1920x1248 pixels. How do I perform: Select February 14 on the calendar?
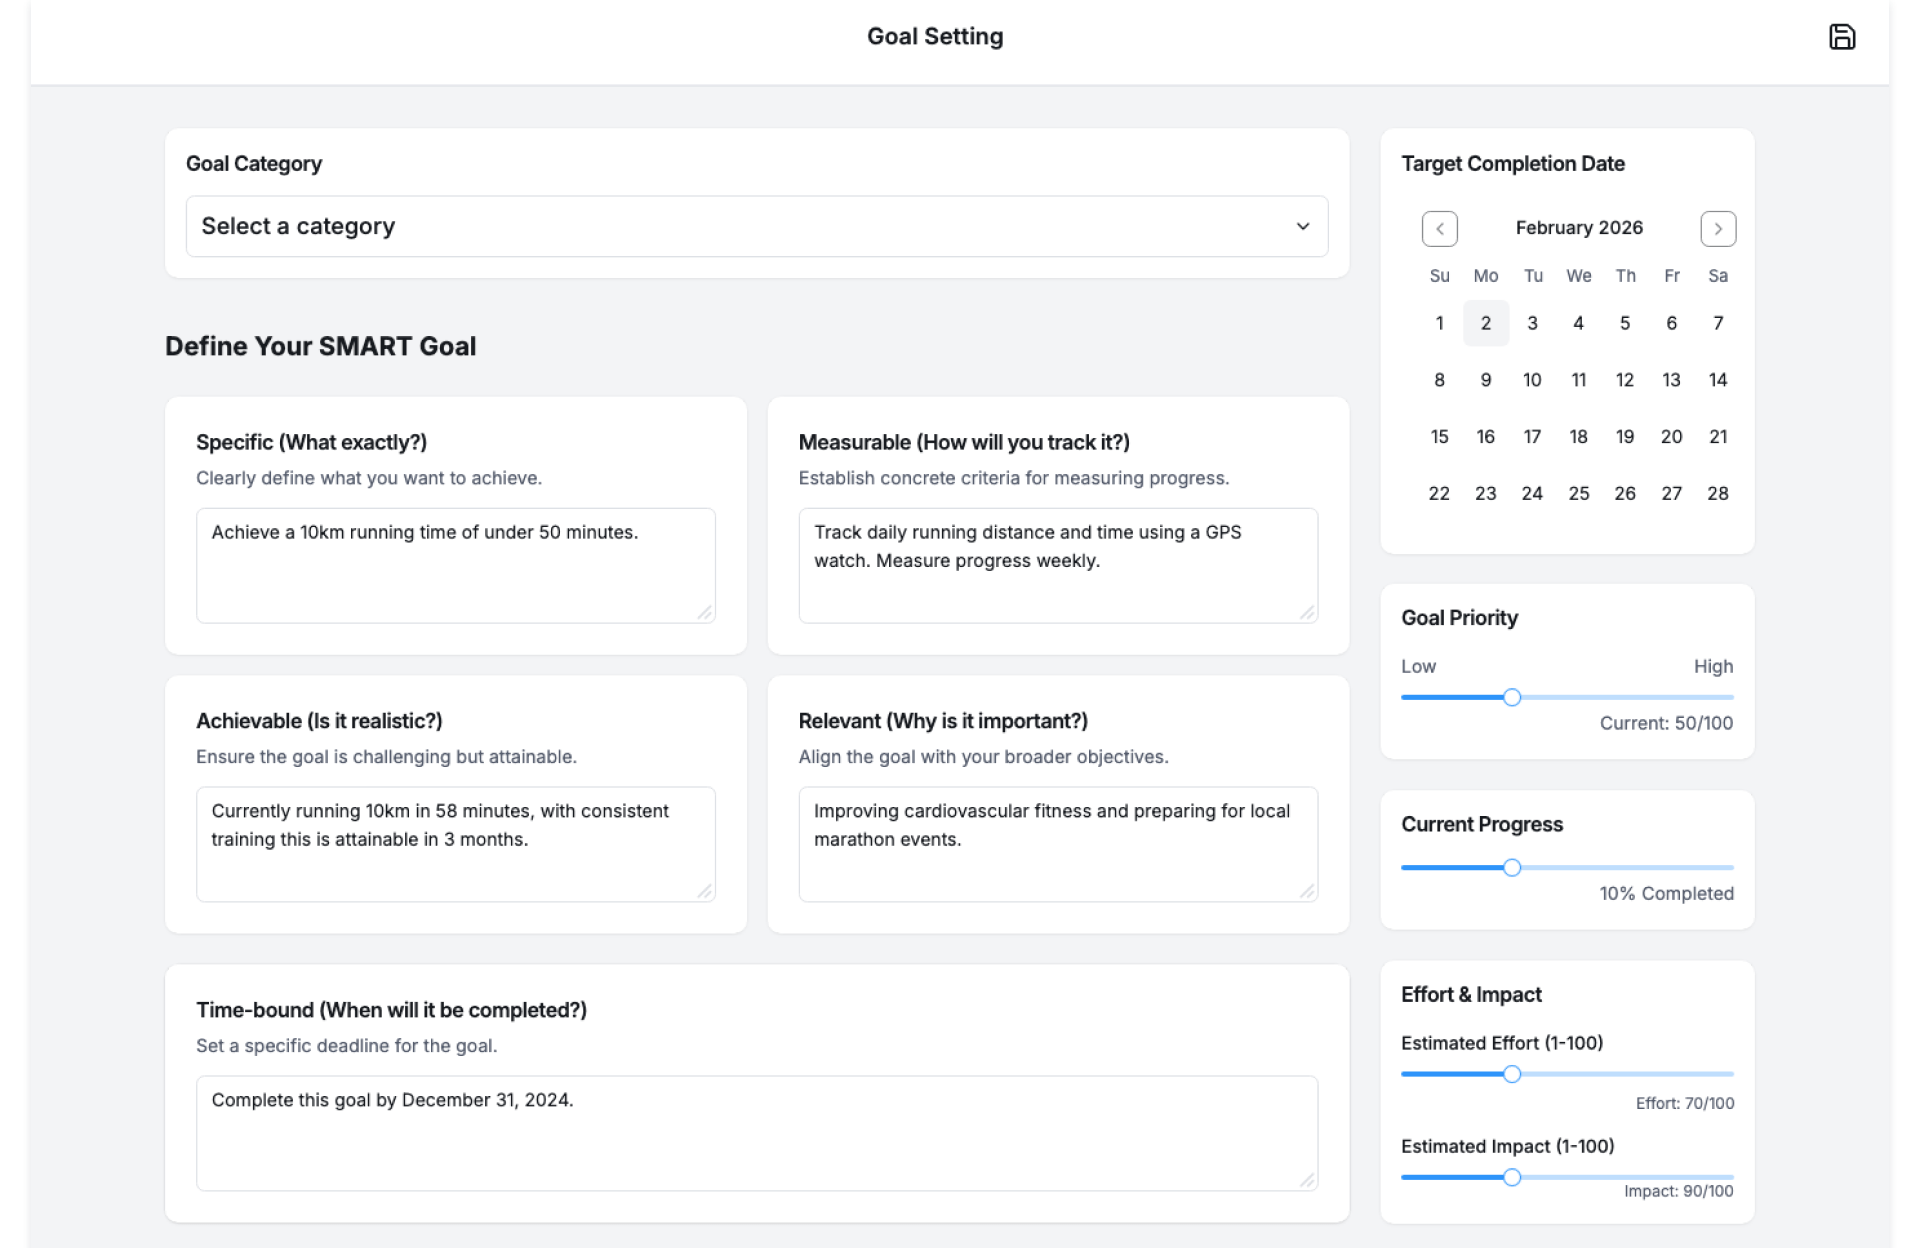tap(1717, 380)
